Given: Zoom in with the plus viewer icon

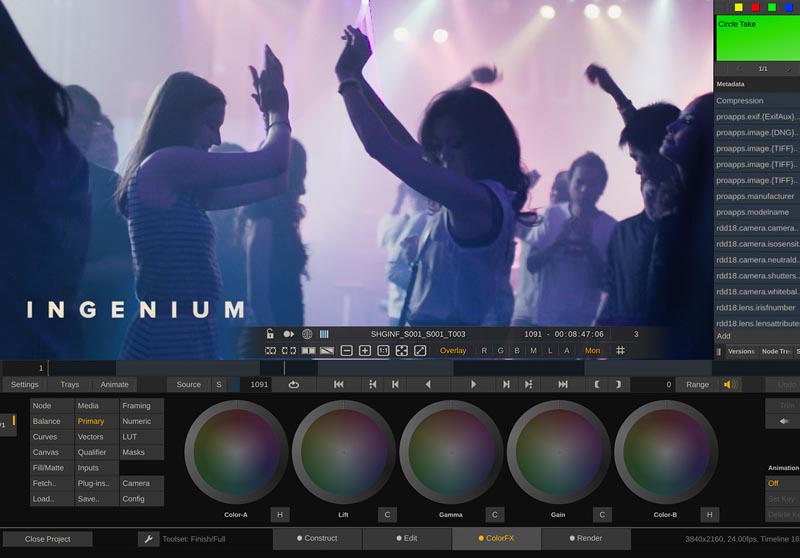Looking at the screenshot, I should [365, 351].
